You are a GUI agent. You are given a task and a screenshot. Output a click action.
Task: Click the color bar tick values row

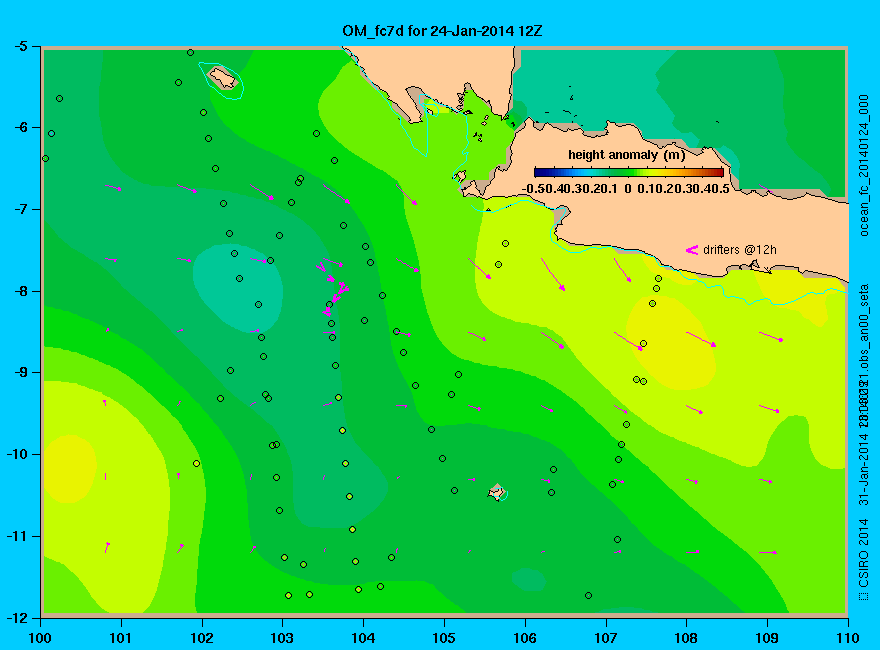point(626,189)
